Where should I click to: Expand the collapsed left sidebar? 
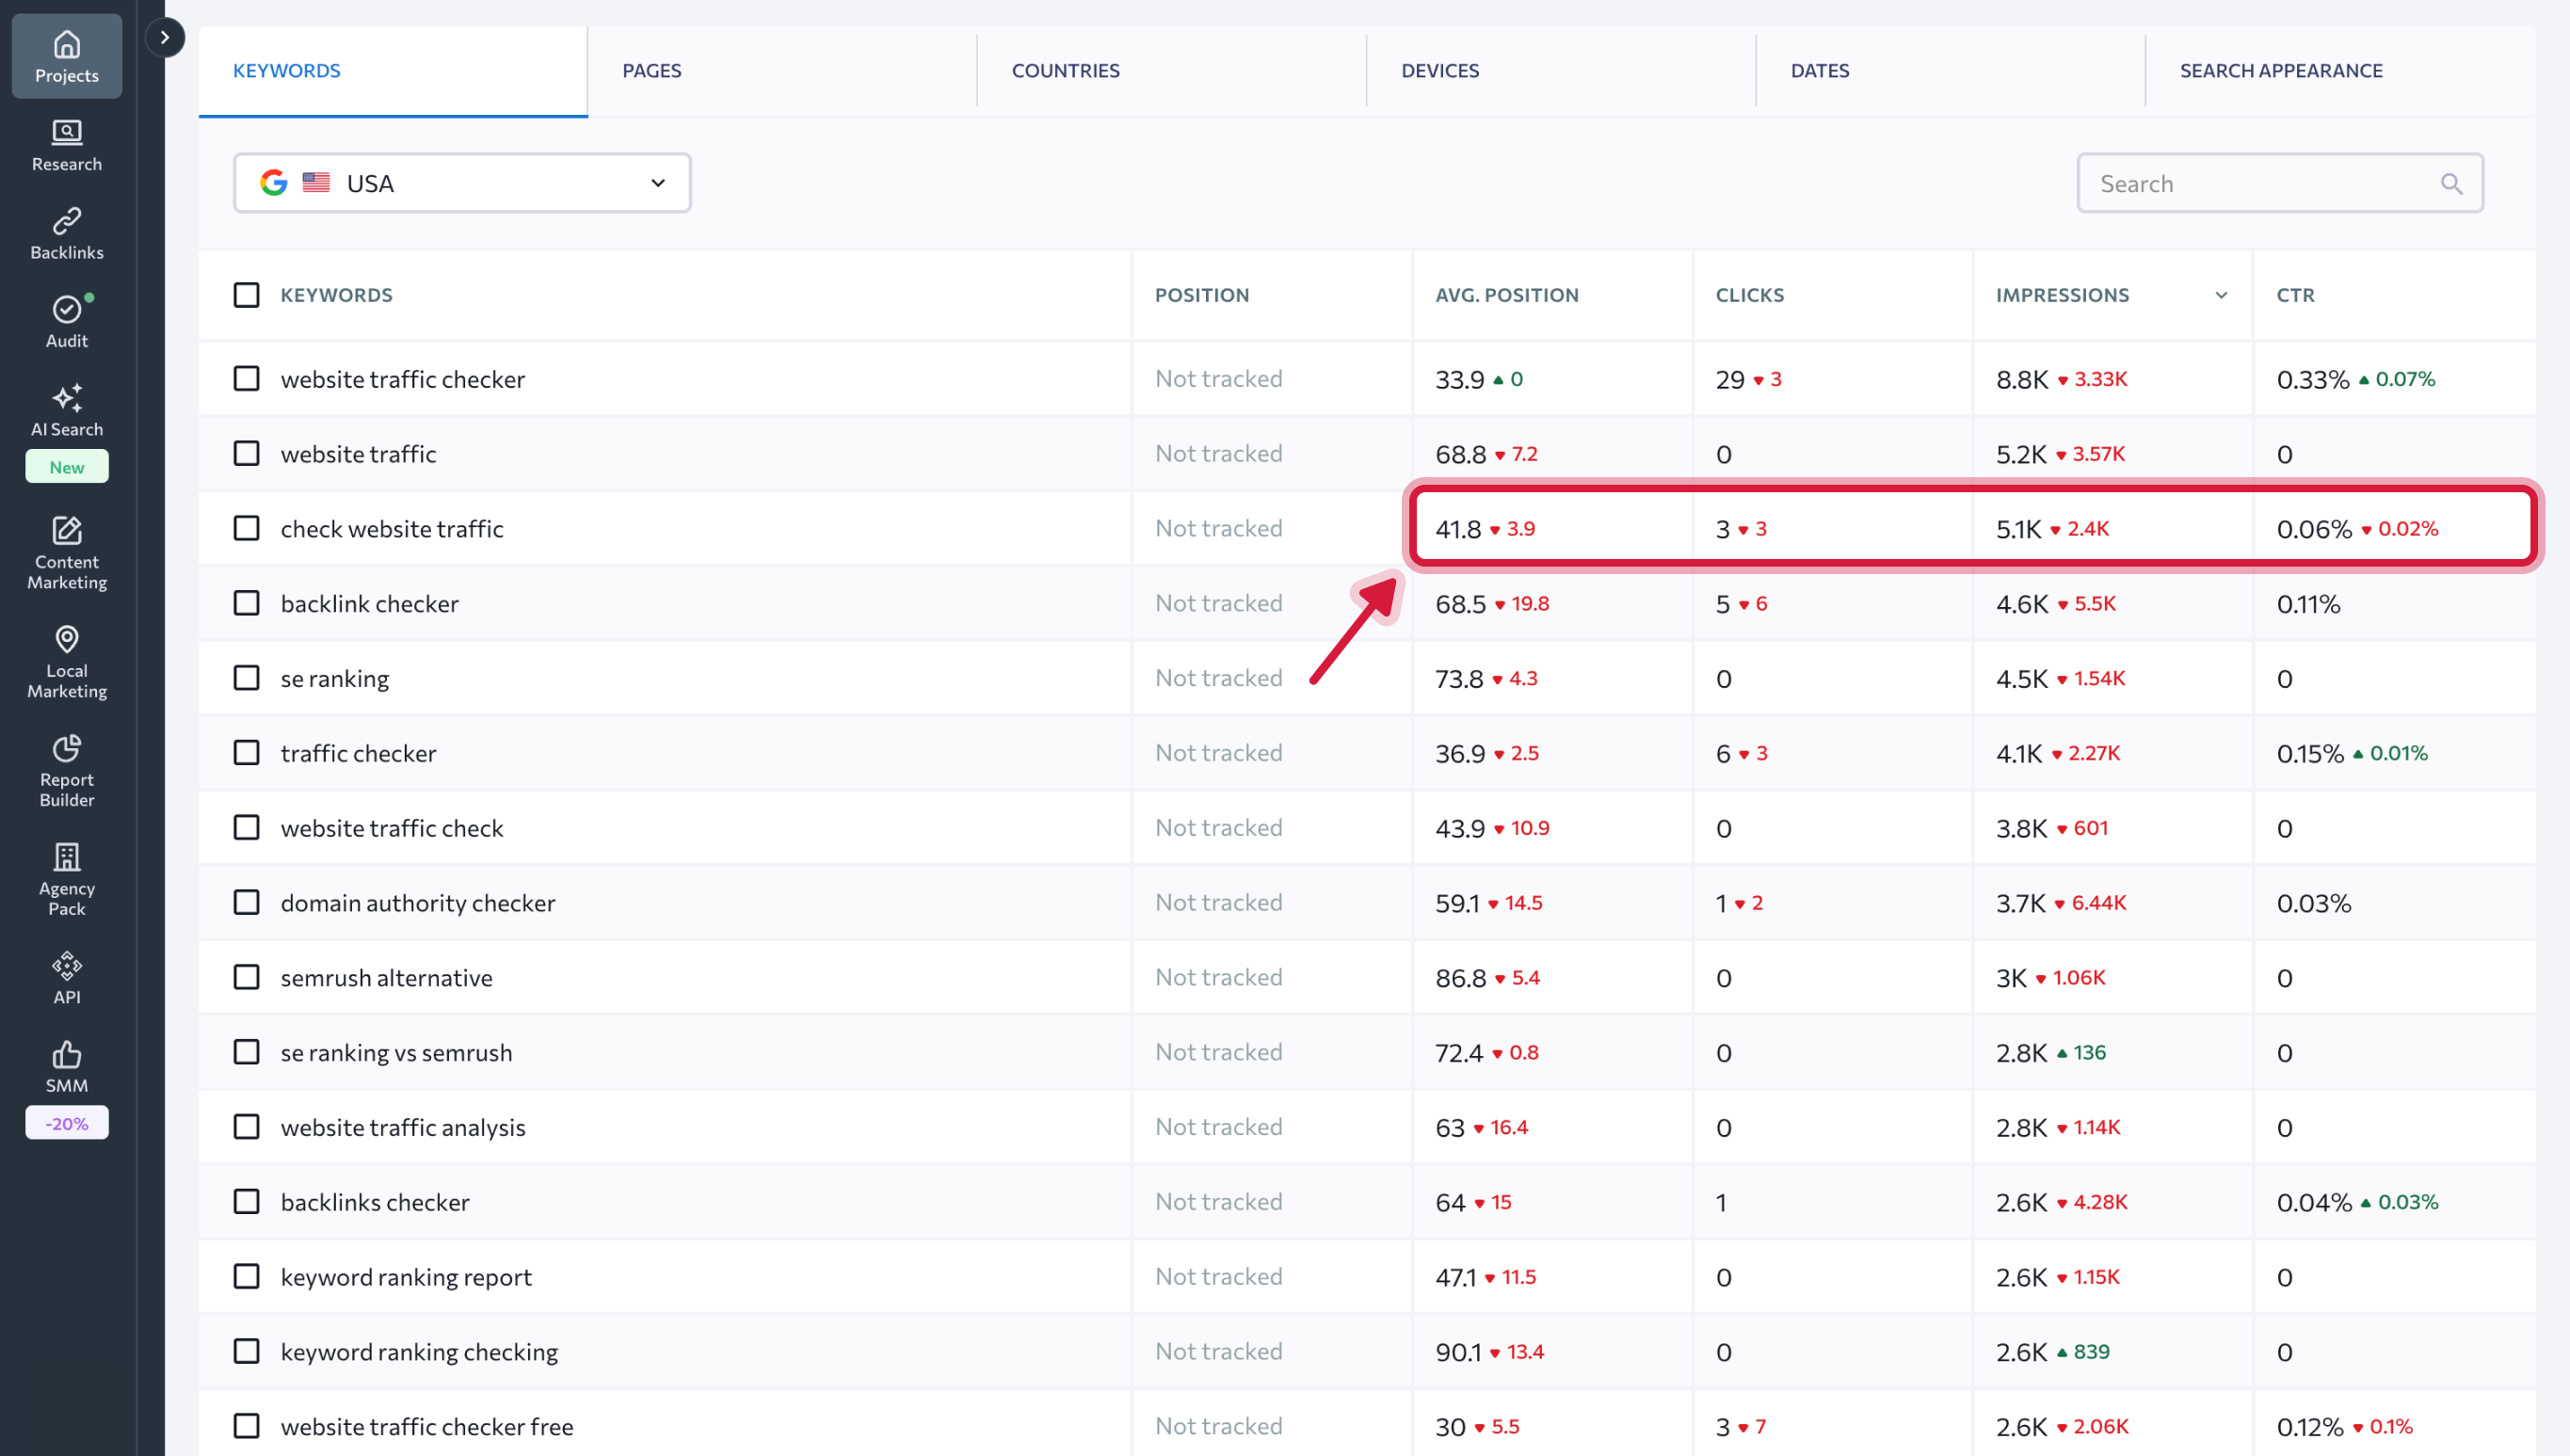[165, 36]
